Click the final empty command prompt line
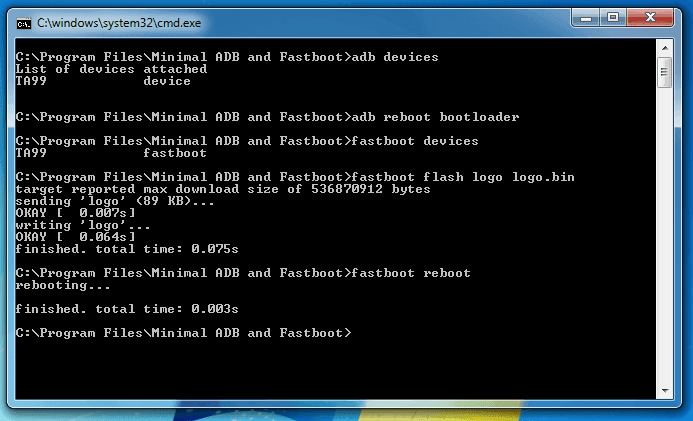Viewport: 693px width, 421px height. pos(183,333)
